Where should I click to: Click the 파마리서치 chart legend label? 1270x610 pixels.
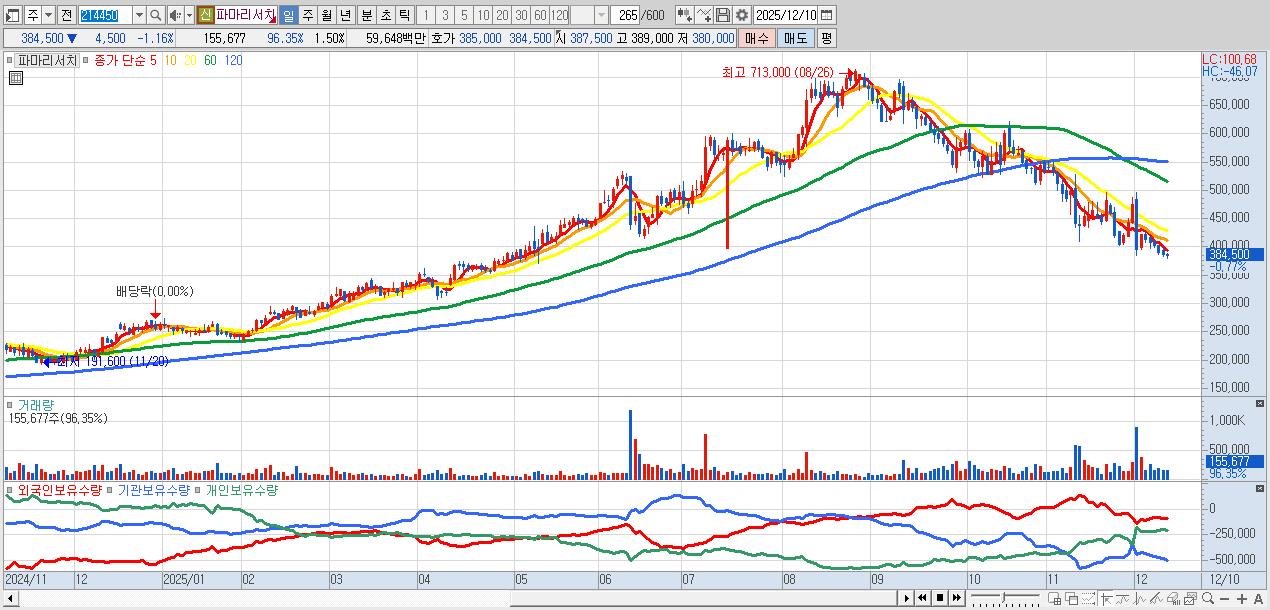coord(48,60)
